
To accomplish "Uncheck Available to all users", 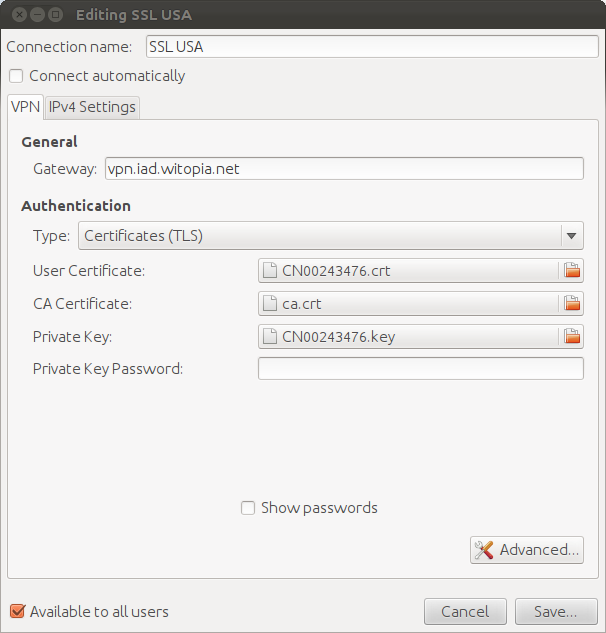I will pyautogui.click(x=17, y=611).
